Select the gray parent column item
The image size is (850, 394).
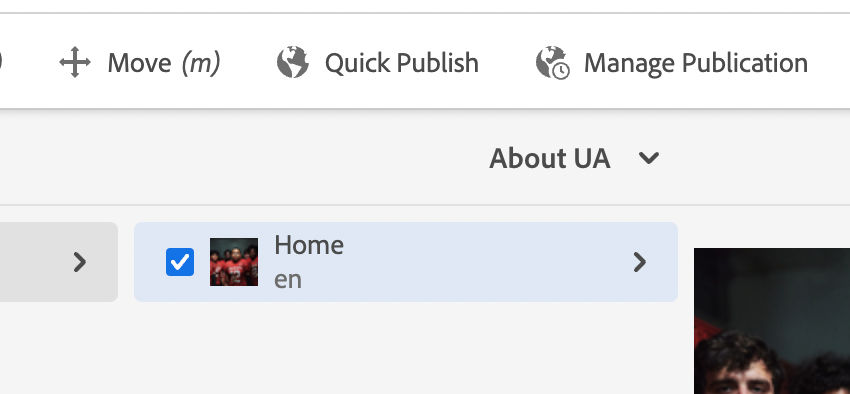(x=59, y=262)
